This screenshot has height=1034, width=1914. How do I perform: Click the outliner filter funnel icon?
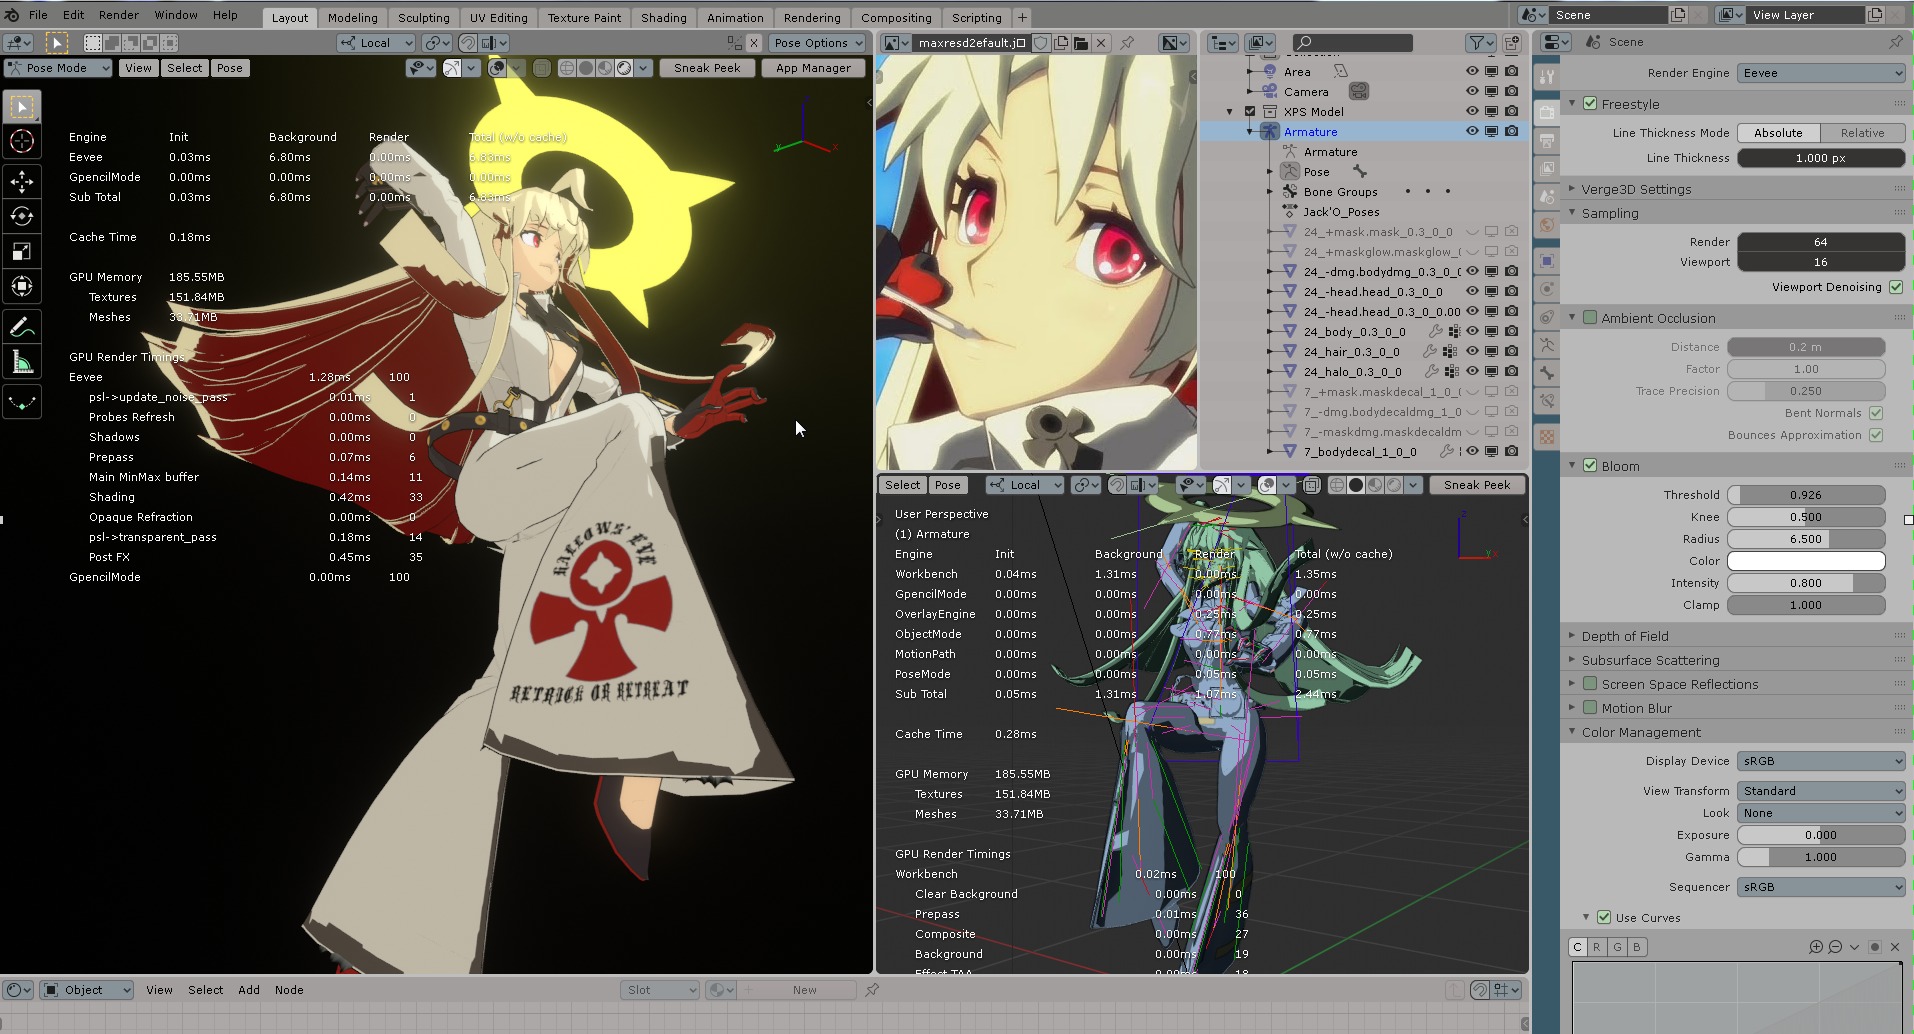(x=1476, y=43)
